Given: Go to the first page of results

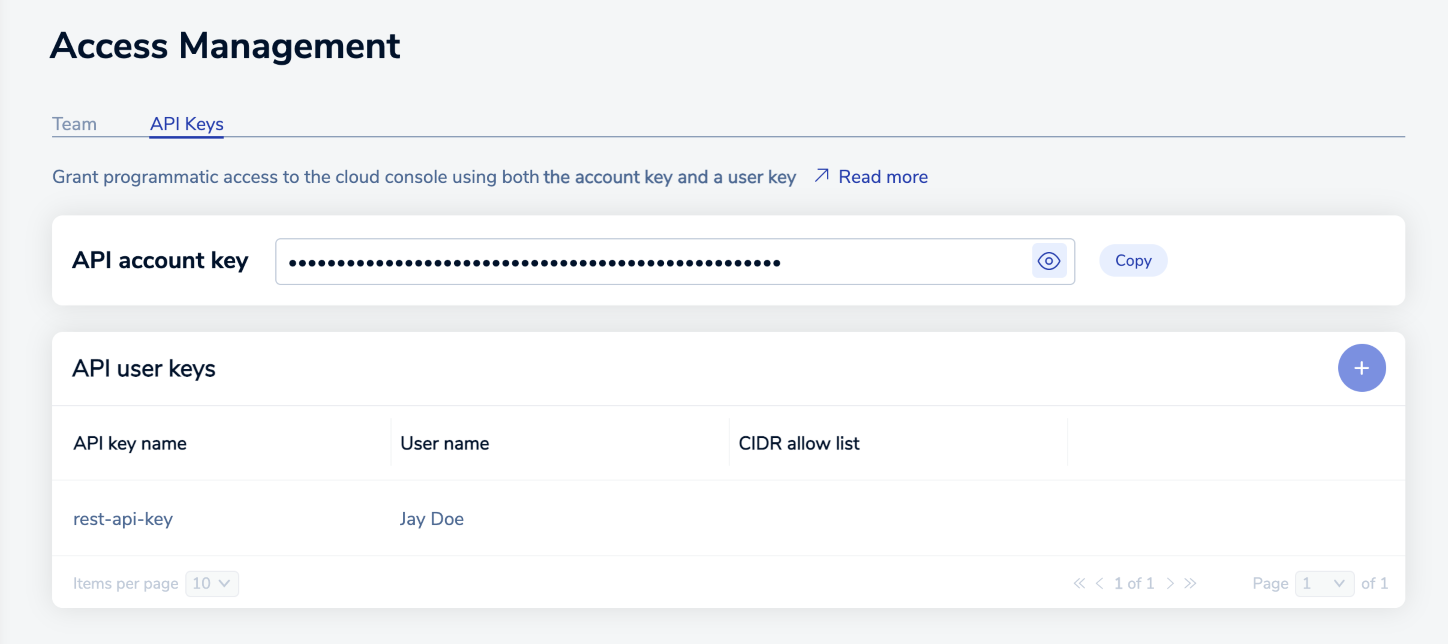Looking at the screenshot, I should [1079, 583].
